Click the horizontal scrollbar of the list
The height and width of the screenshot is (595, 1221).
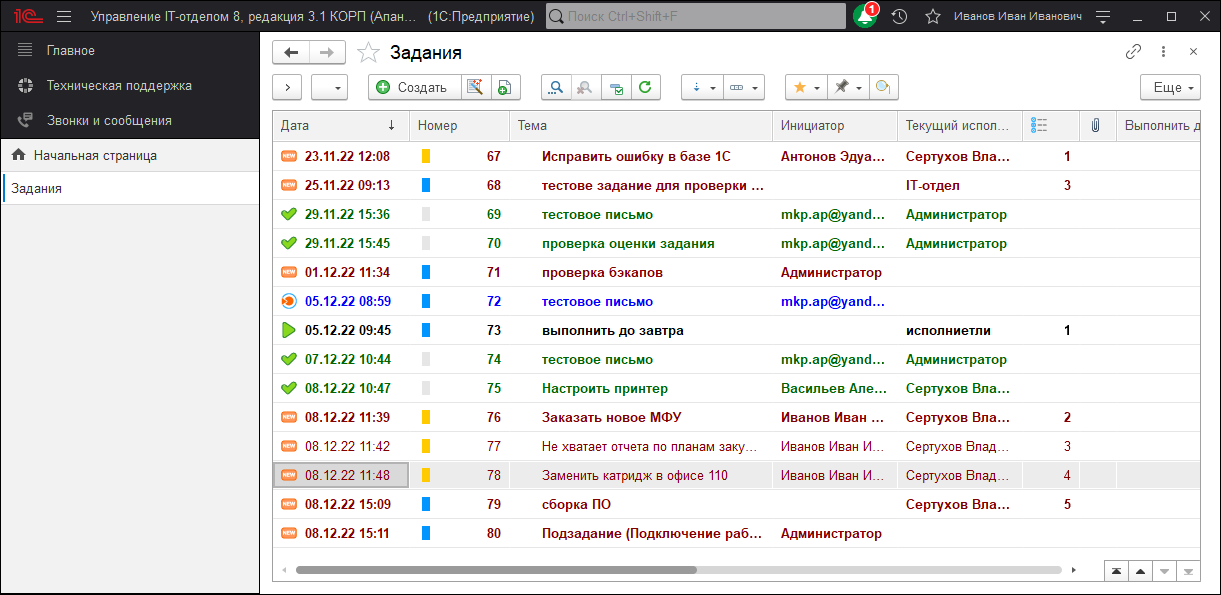496,570
